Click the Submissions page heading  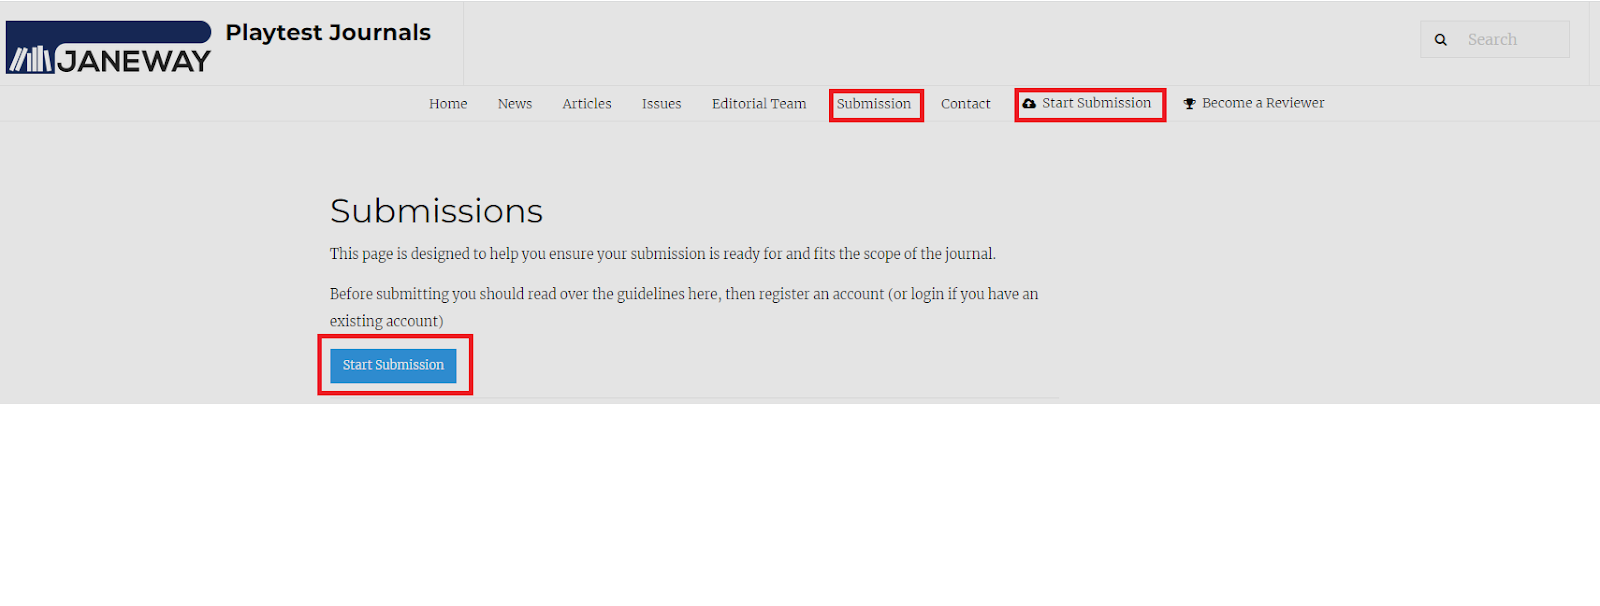click(x=436, y=211)
